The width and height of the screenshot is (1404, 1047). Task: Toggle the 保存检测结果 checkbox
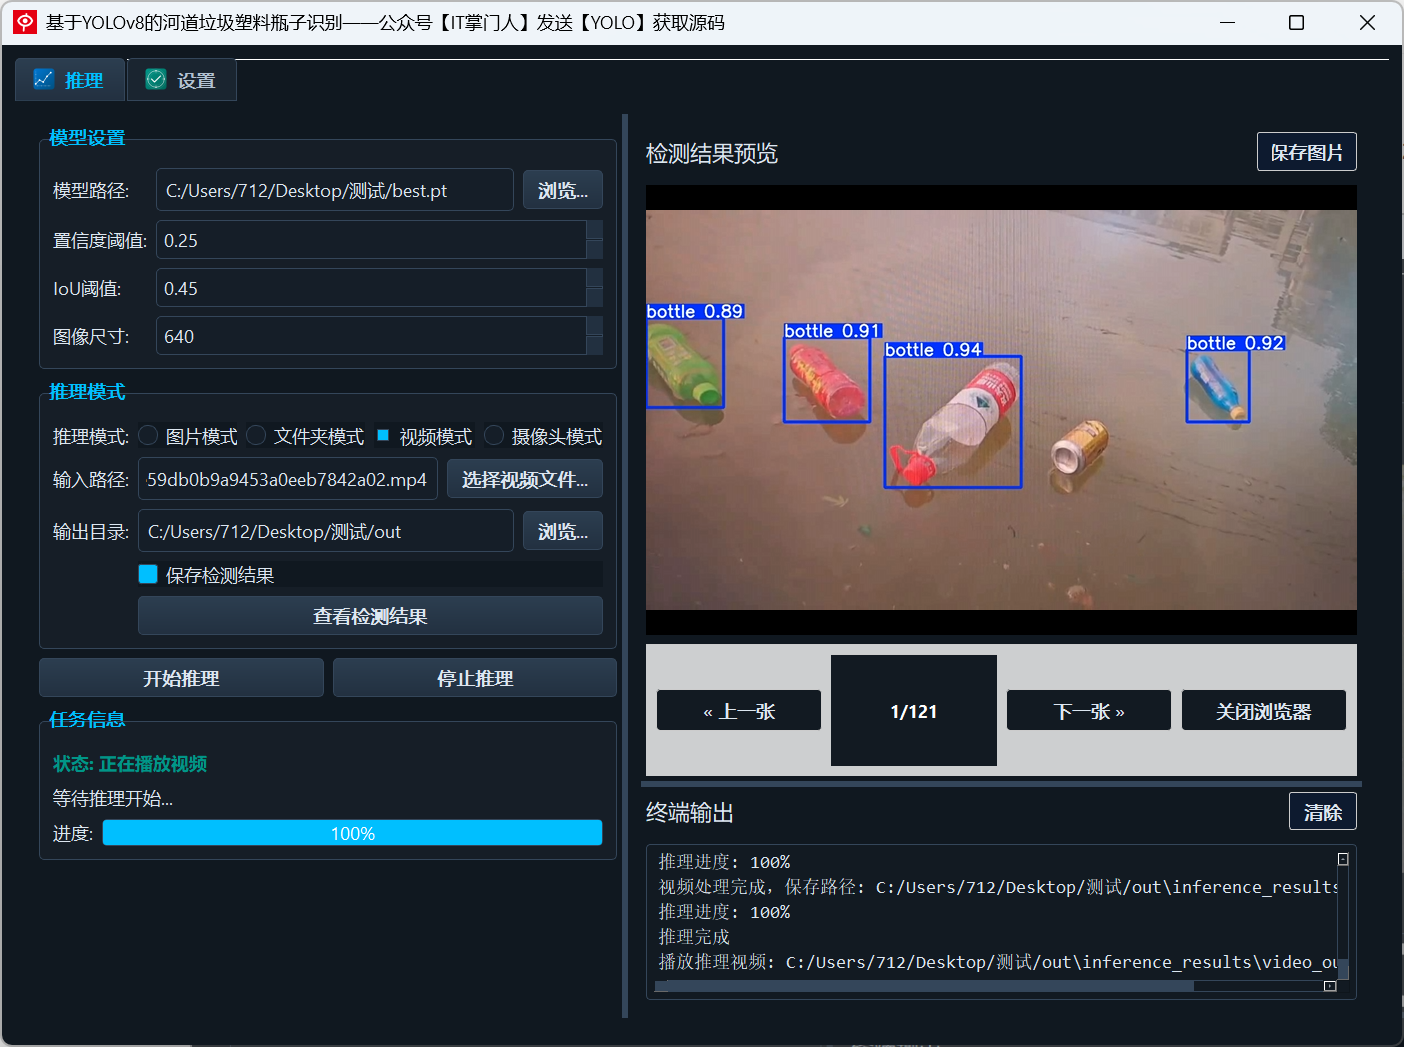(x=148, y=574)
